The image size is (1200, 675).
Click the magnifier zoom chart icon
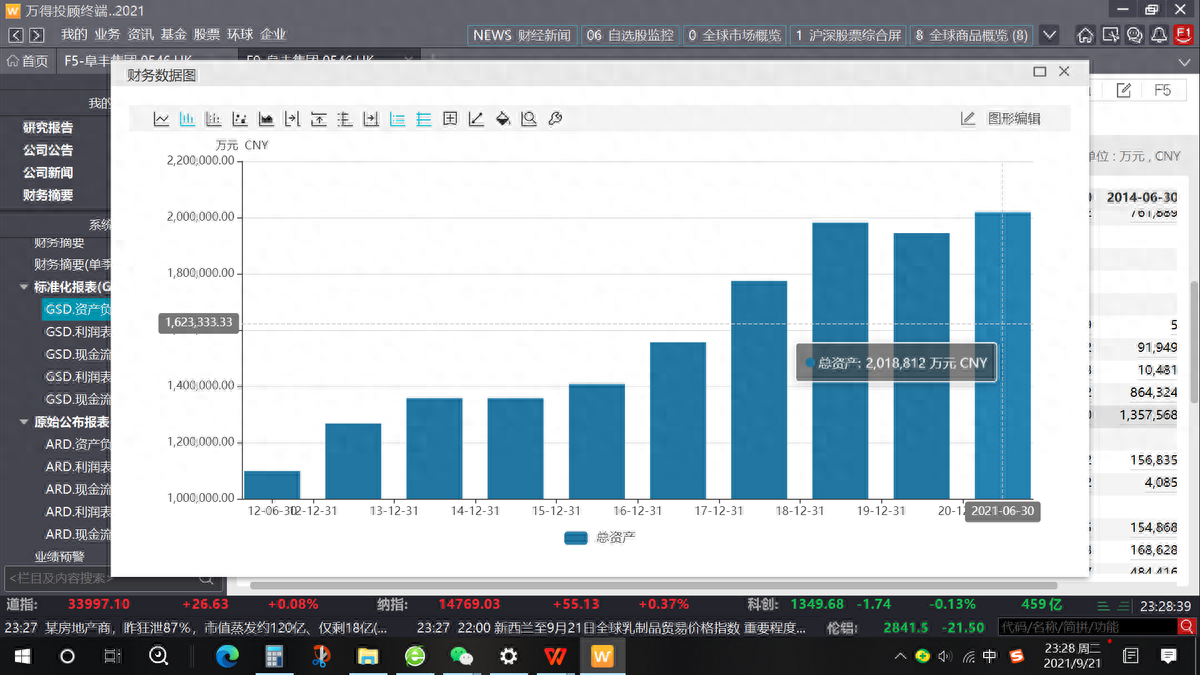tap(529, 119)
